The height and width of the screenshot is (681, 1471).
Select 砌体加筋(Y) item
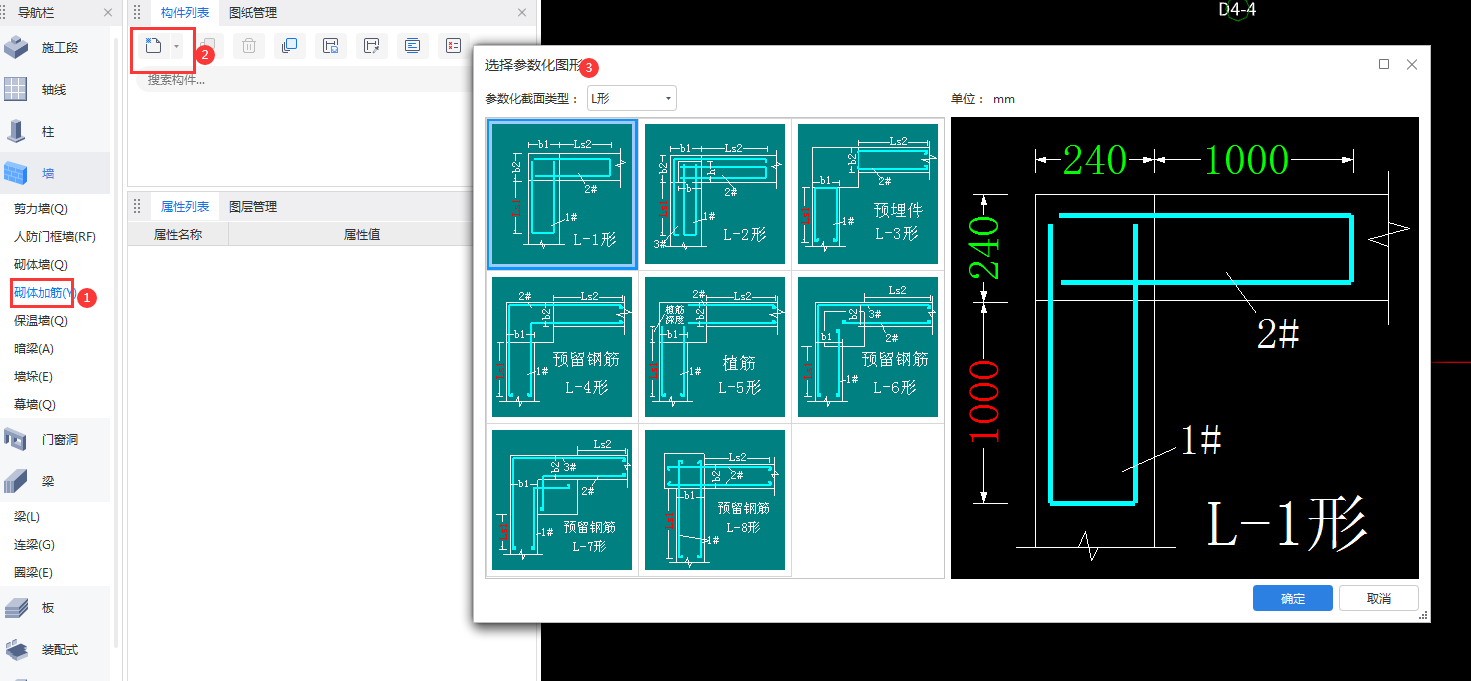(x=44, y=293)
